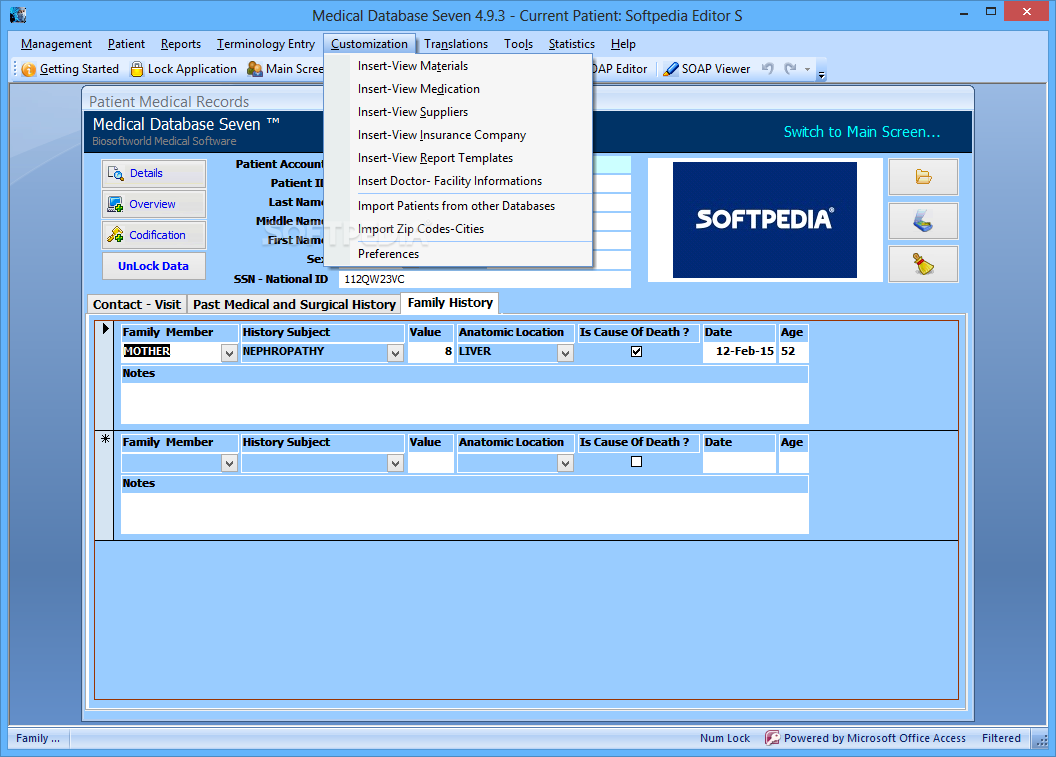Image resolution: width=1056 pixels, height=757 pixels.
Task: Click the Age field showing 52
Action: (x=793, y=352)
